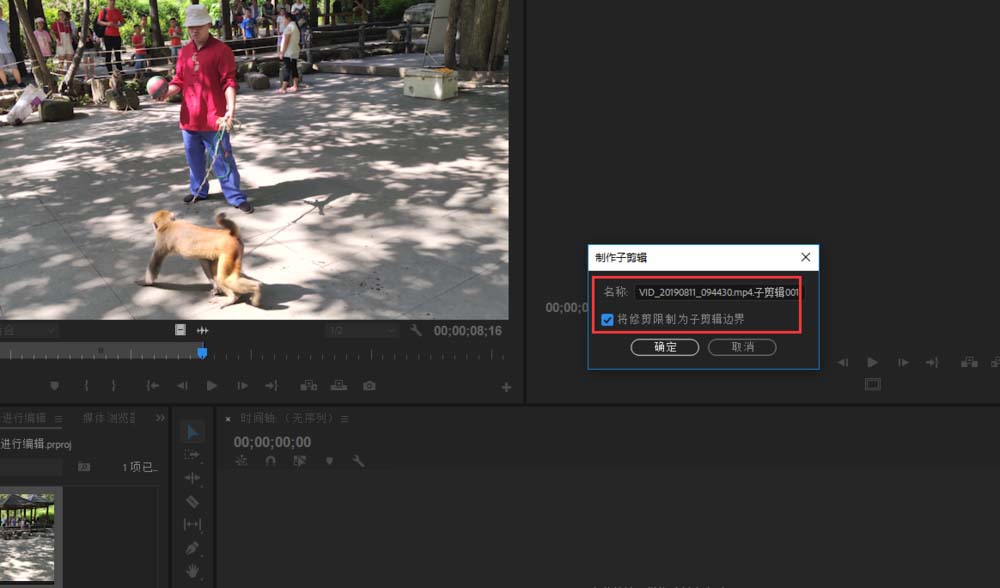Click the blue playhead on source scrubber
Viewport: 1000px width, 588px height.
[202, 352]
